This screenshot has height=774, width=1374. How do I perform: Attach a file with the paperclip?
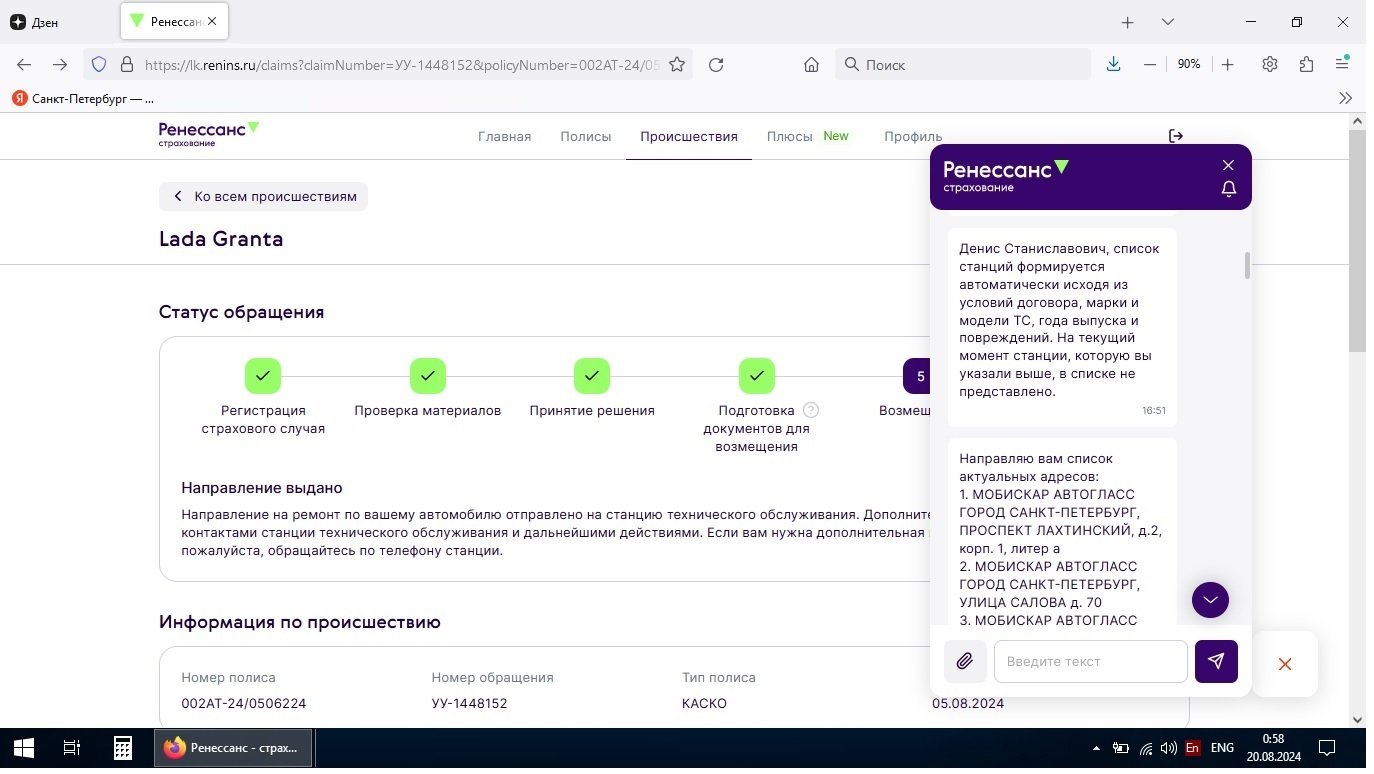click(x=964, y=661)
